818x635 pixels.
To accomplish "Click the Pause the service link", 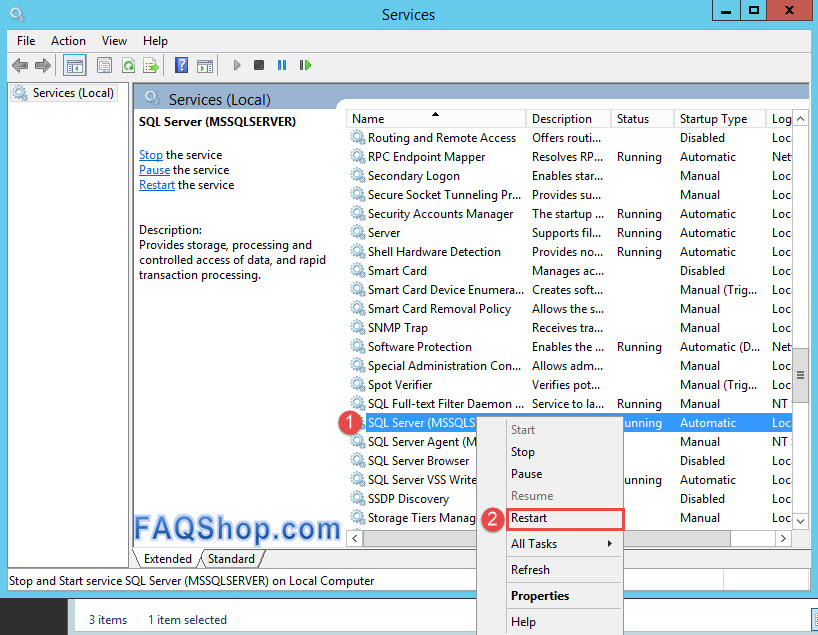I will pyautogui.click(x=154, y=170).
